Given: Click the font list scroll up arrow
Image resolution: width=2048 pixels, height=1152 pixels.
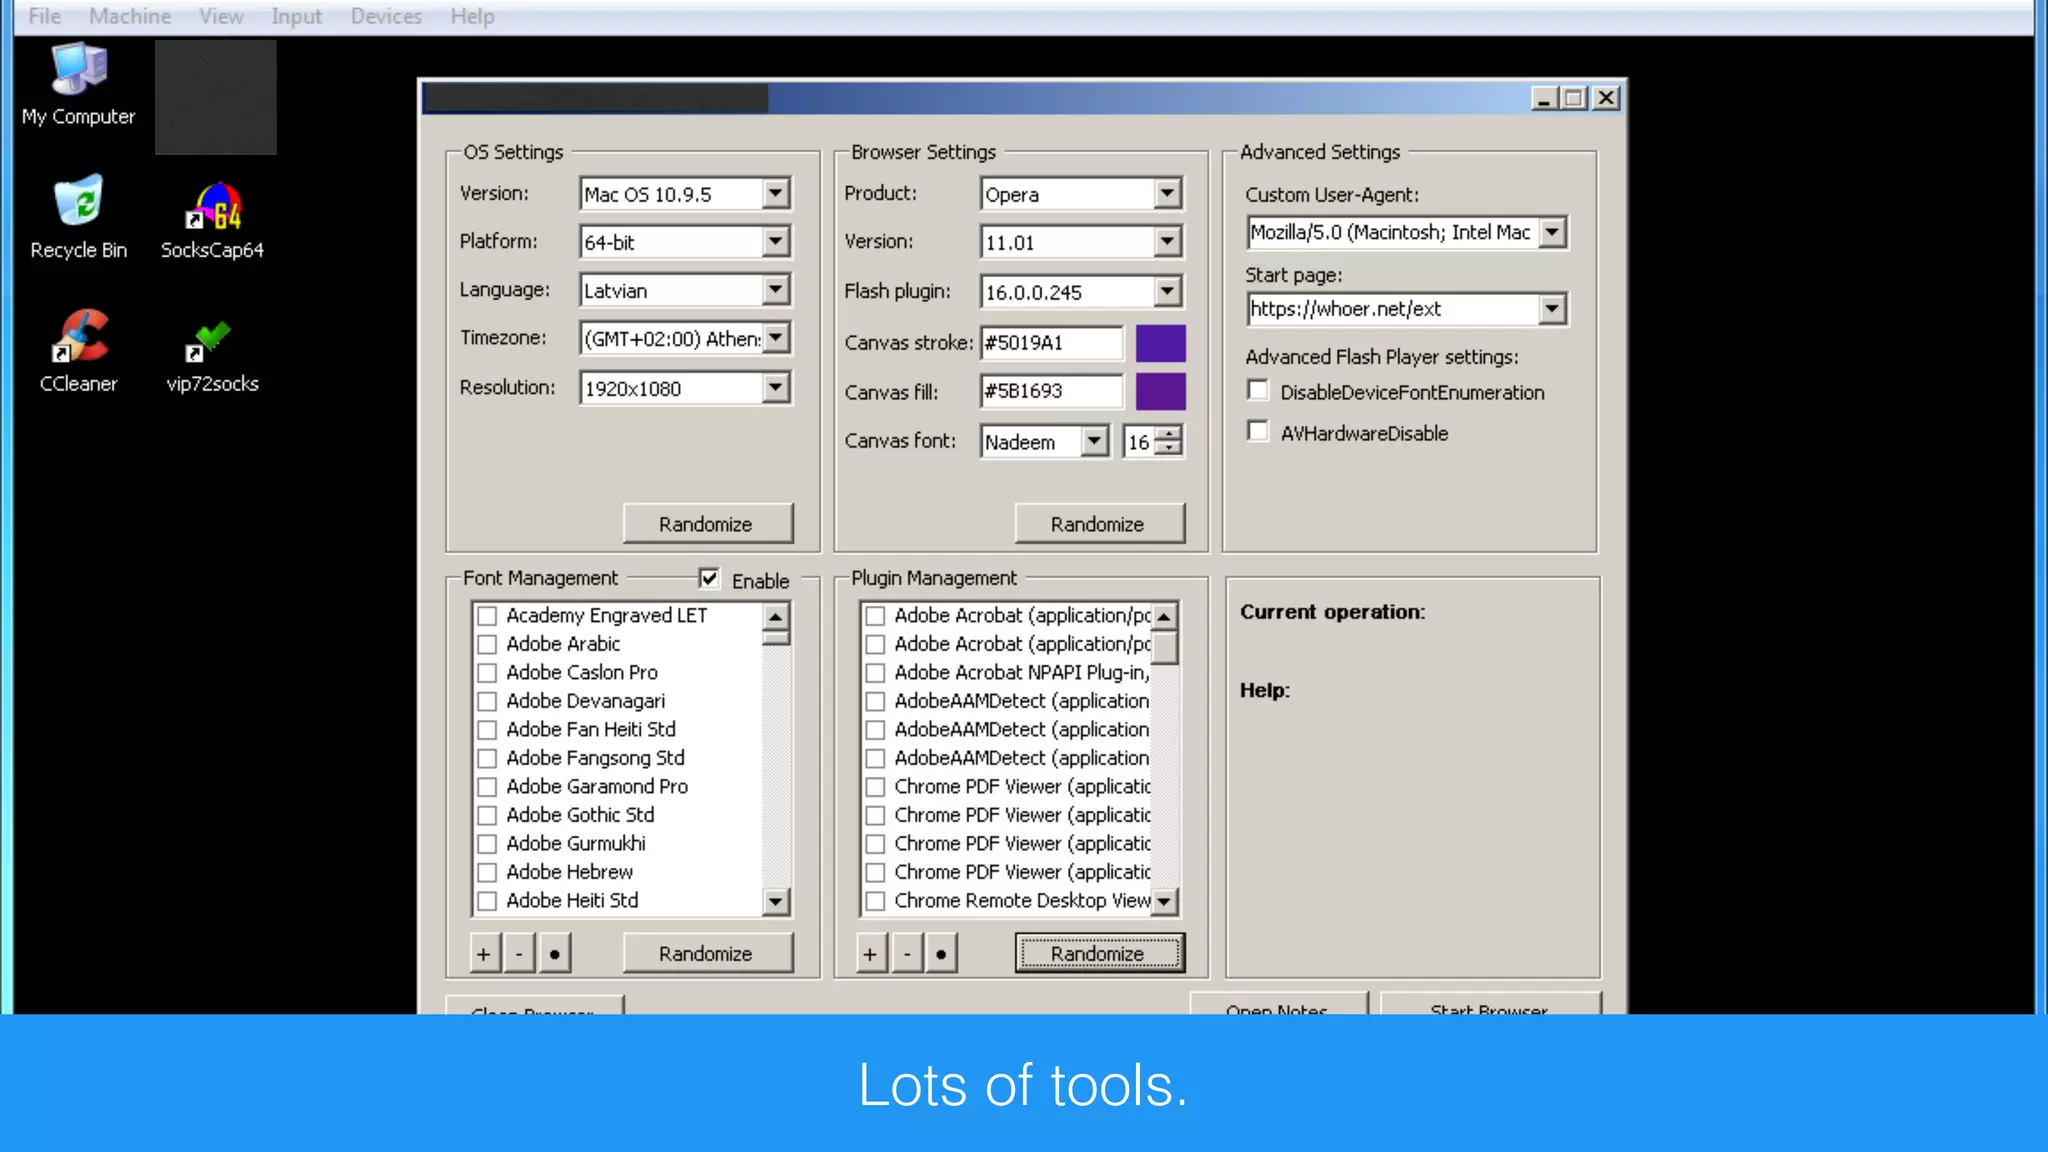Looking at the screenshot, I should pos(776,616).
